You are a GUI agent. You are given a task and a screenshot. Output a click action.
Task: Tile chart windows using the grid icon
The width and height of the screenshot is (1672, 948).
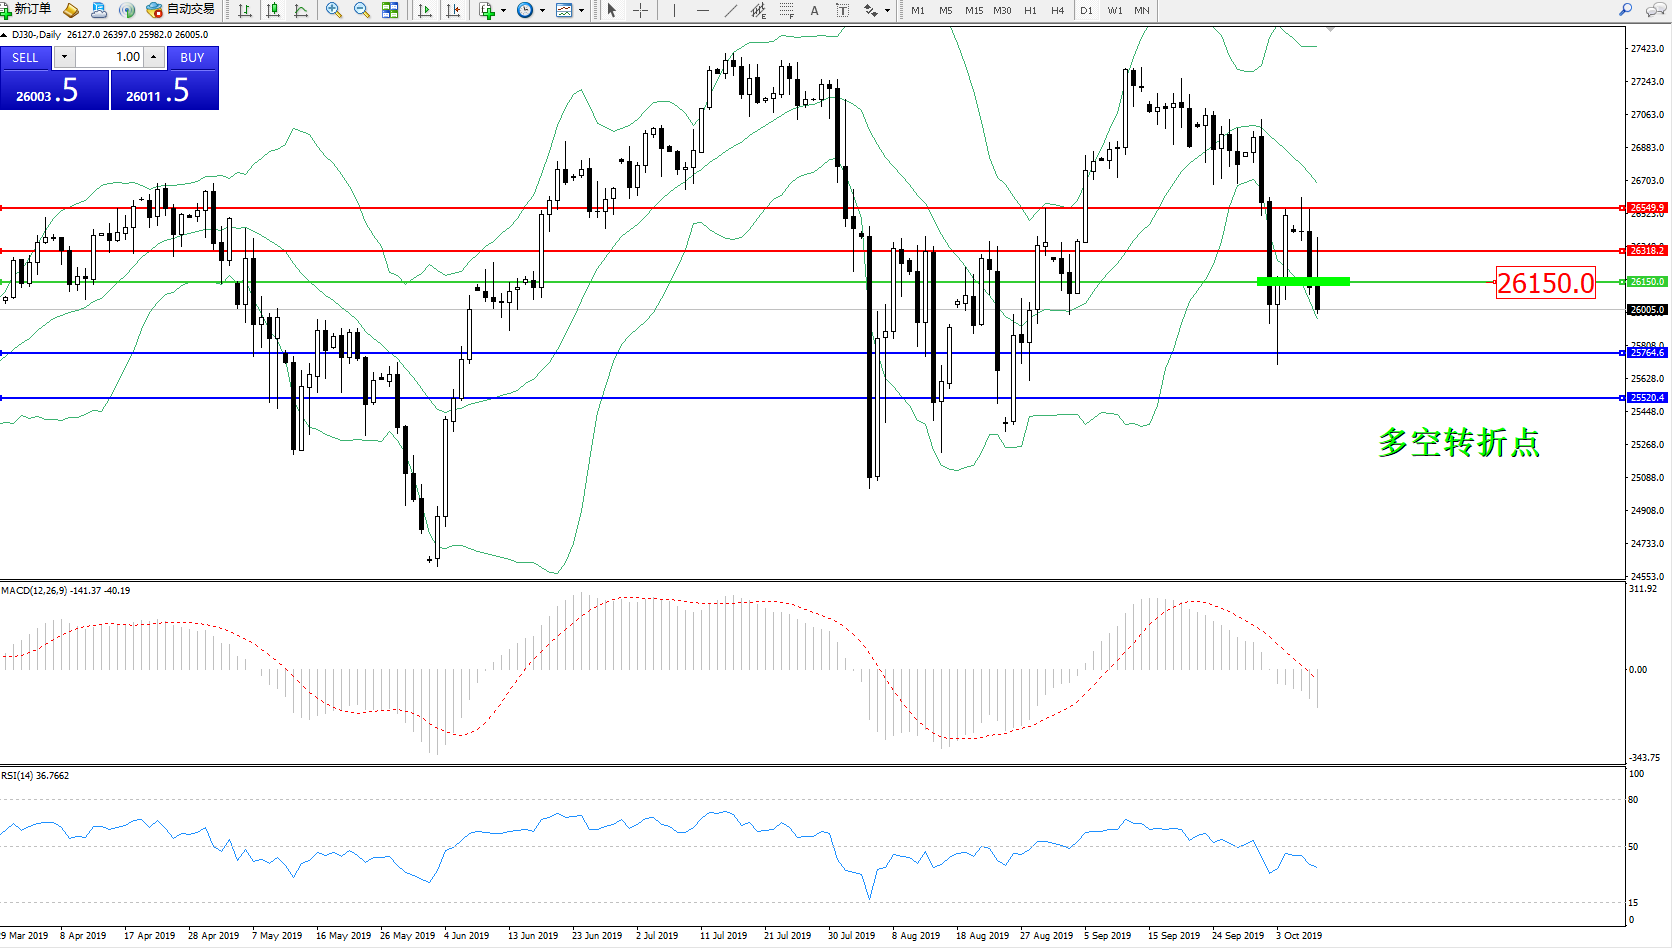point(390,10)
